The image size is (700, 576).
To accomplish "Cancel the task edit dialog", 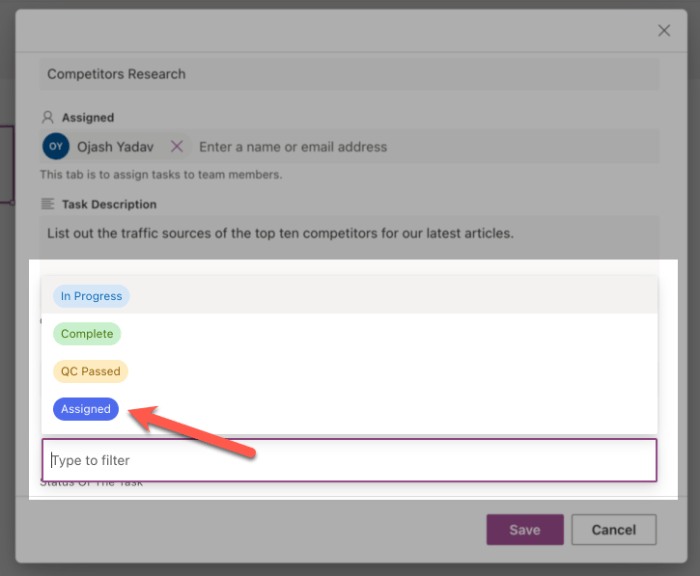I will coord(614,530).
